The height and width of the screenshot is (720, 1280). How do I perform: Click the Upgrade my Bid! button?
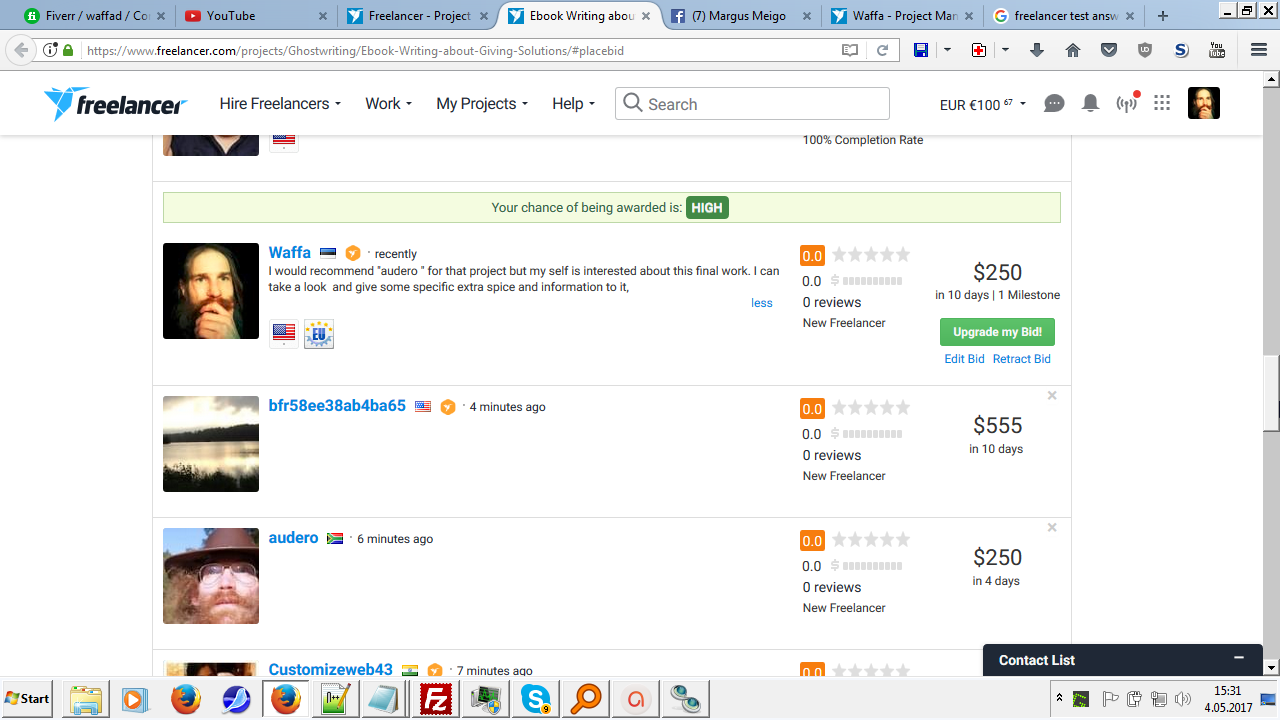point(997,332)
